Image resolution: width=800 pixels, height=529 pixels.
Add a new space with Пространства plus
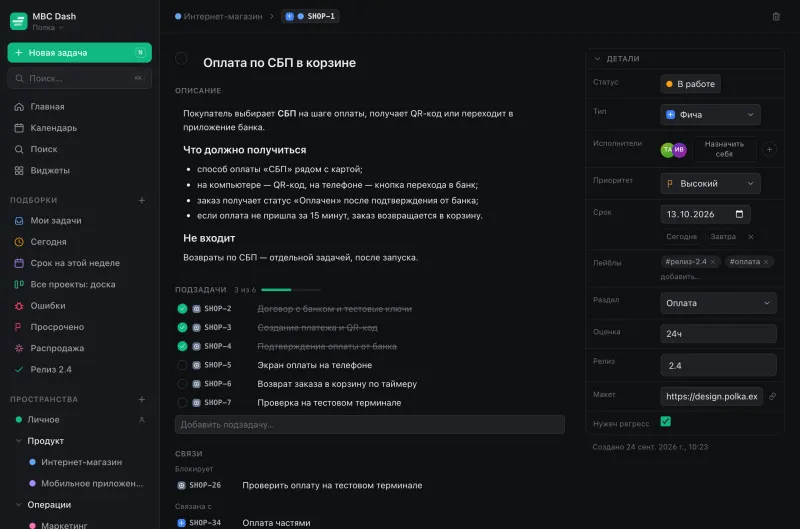[x=142, y=399]
